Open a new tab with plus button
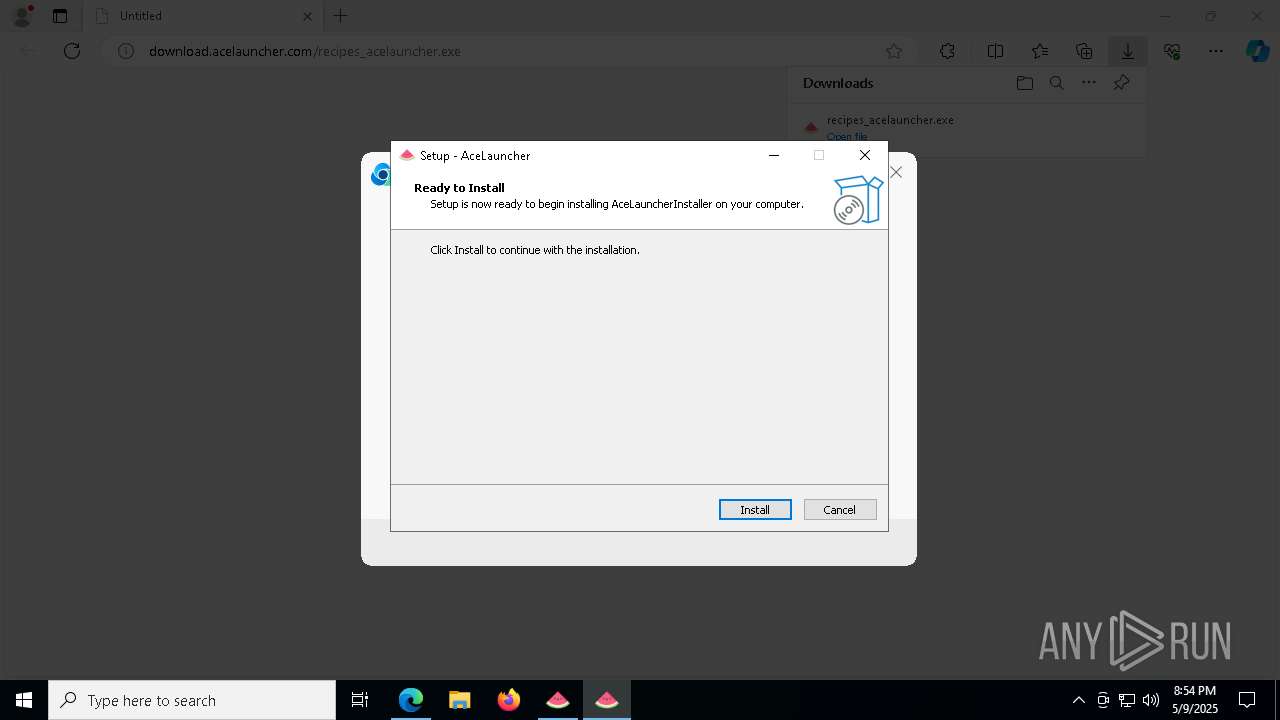The width and height of the screenshot is (1280, 720). 341,16
